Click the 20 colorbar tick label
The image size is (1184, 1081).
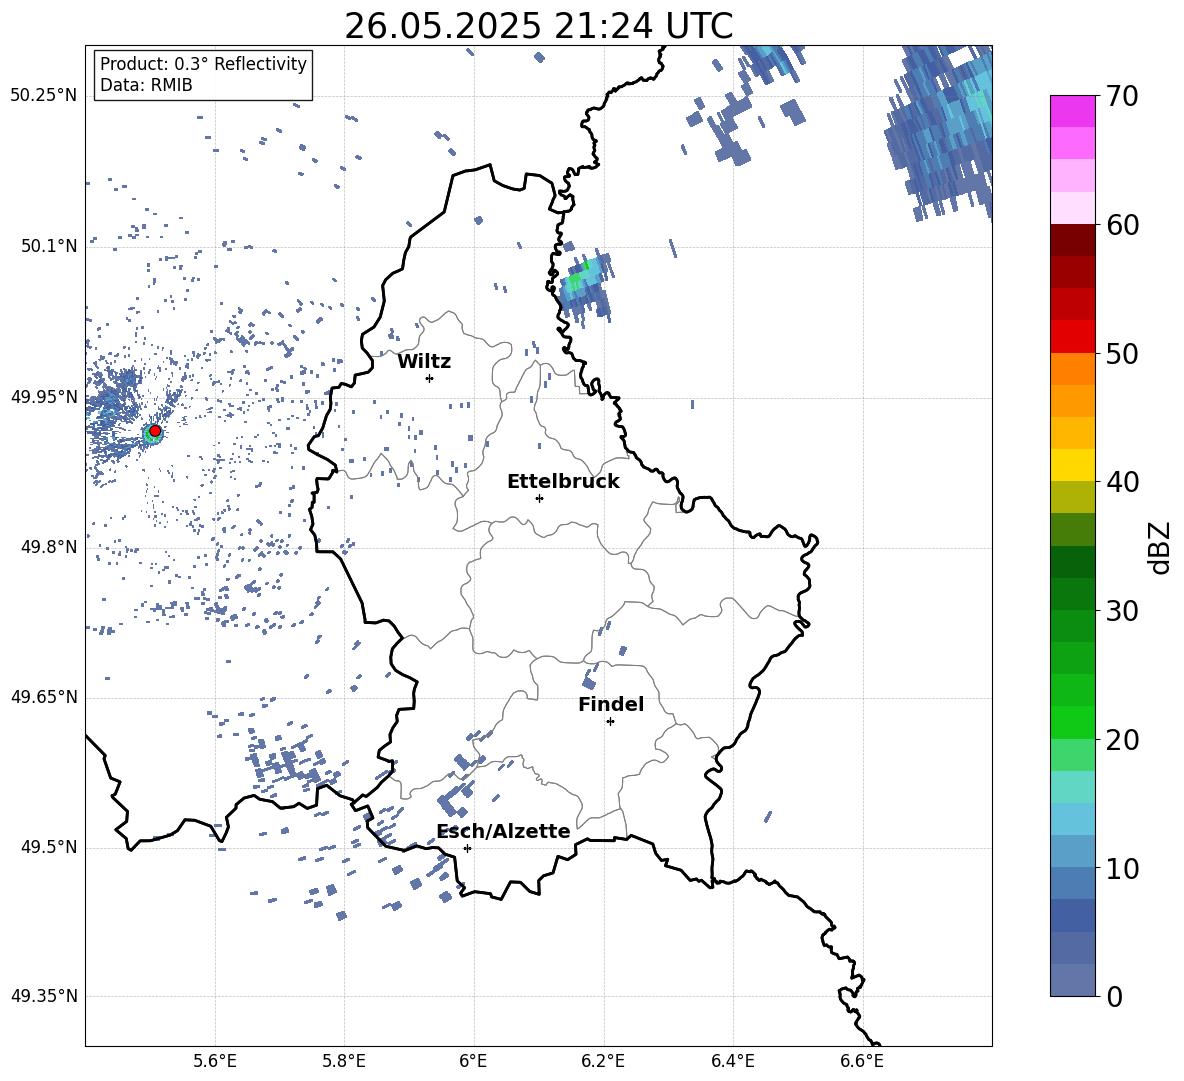[1122, 740]
